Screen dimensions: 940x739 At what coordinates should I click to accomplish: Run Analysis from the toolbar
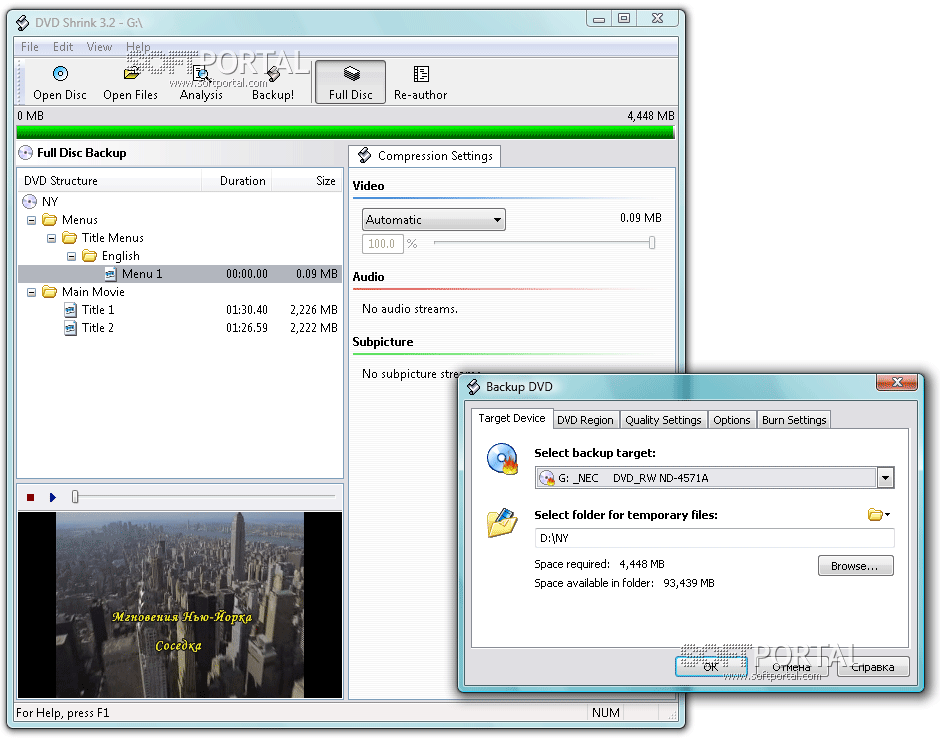click(201, 83)
